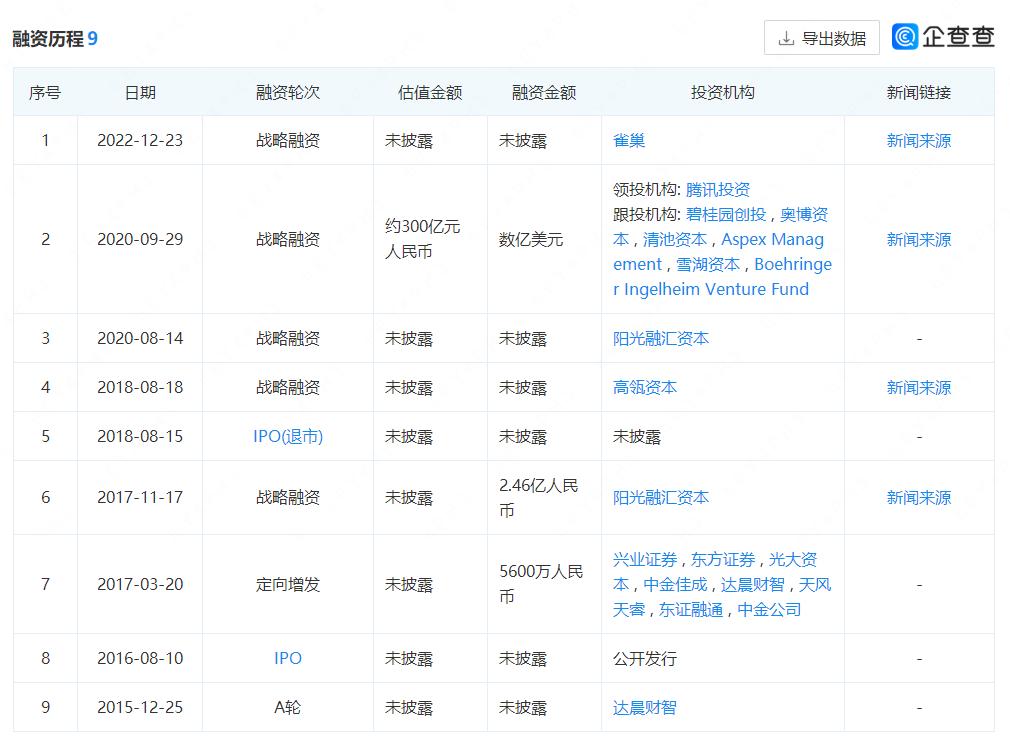
Task: Select the date 2018-08-15
Action: 140,436
